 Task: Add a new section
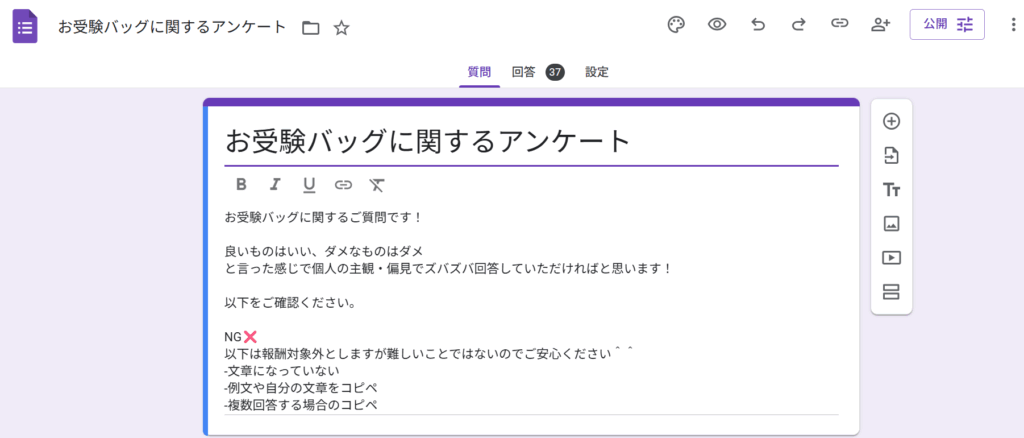(891, 292)
